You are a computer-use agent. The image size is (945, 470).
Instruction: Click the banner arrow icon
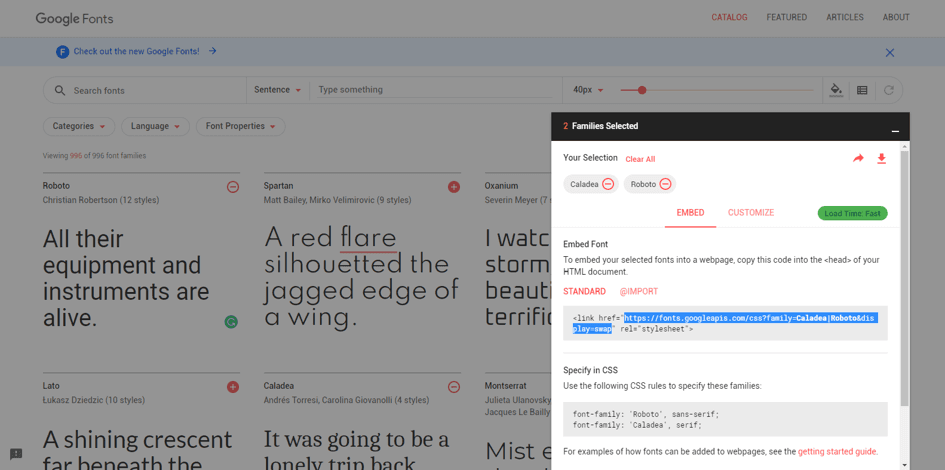click(212, 51)
